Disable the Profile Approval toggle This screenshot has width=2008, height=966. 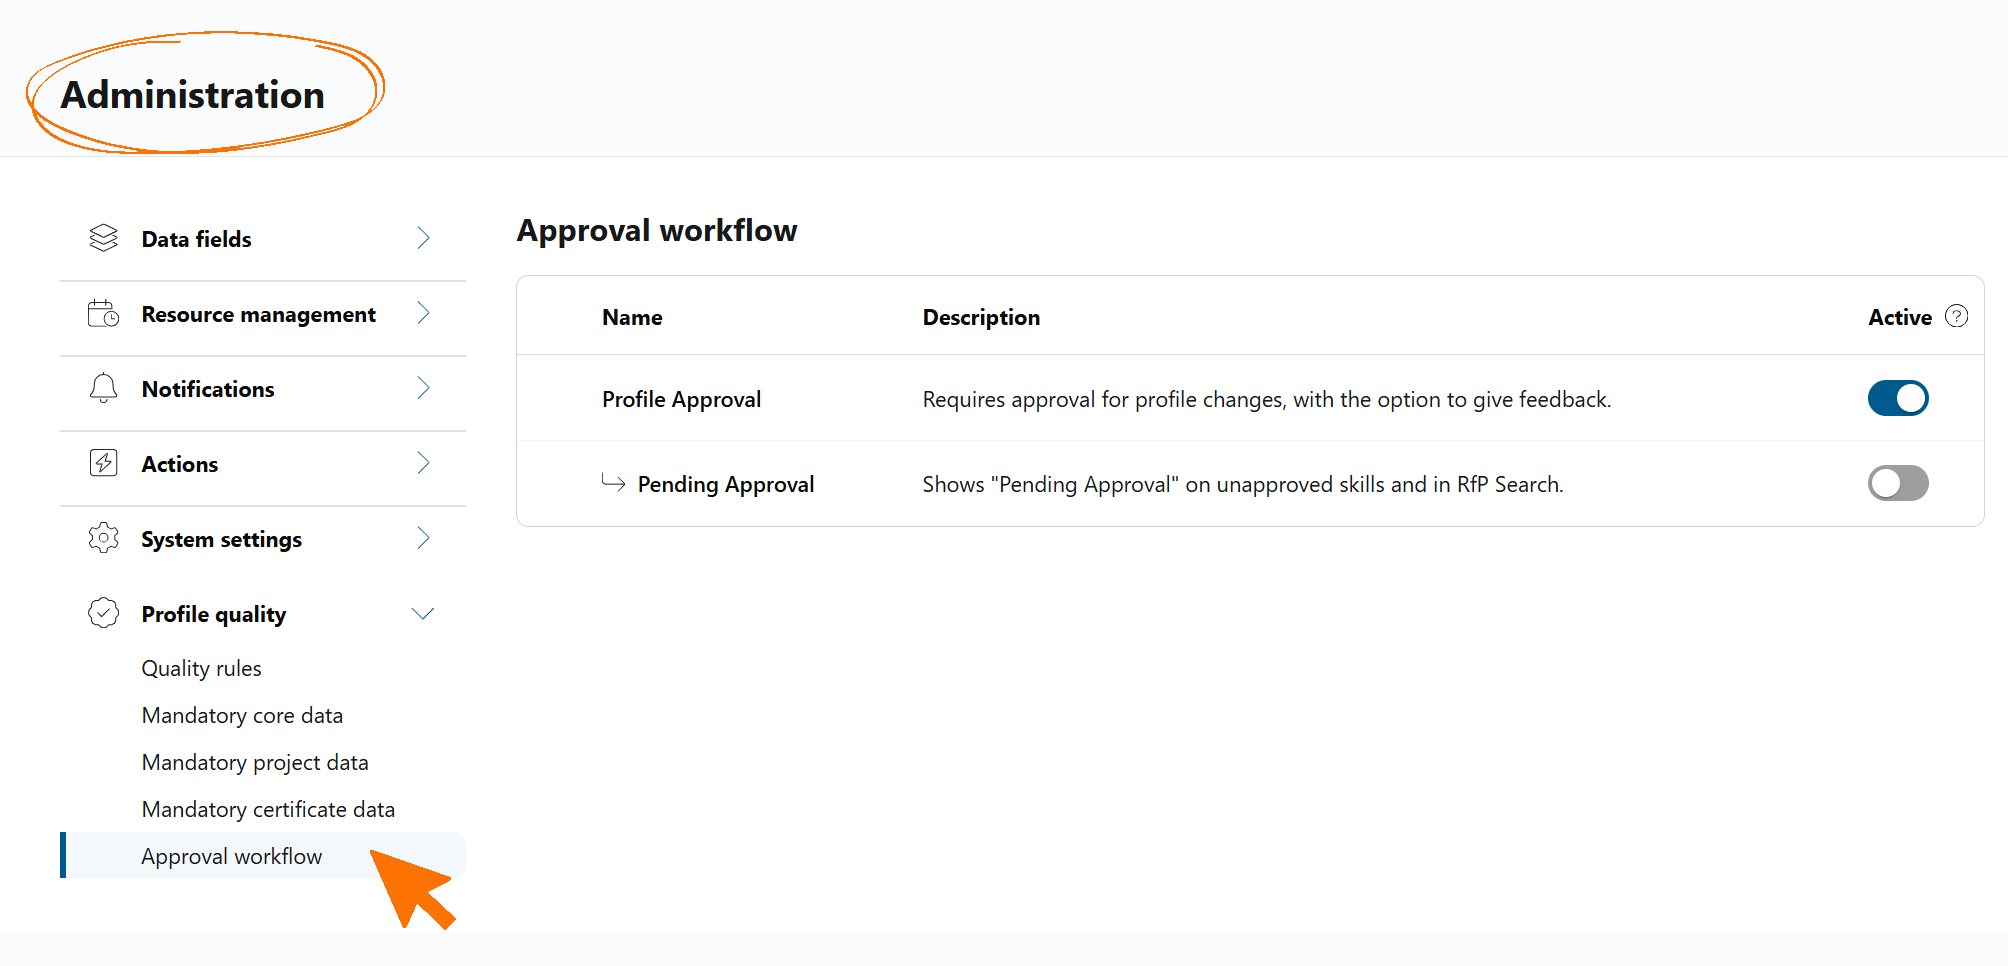(1898, 398)
